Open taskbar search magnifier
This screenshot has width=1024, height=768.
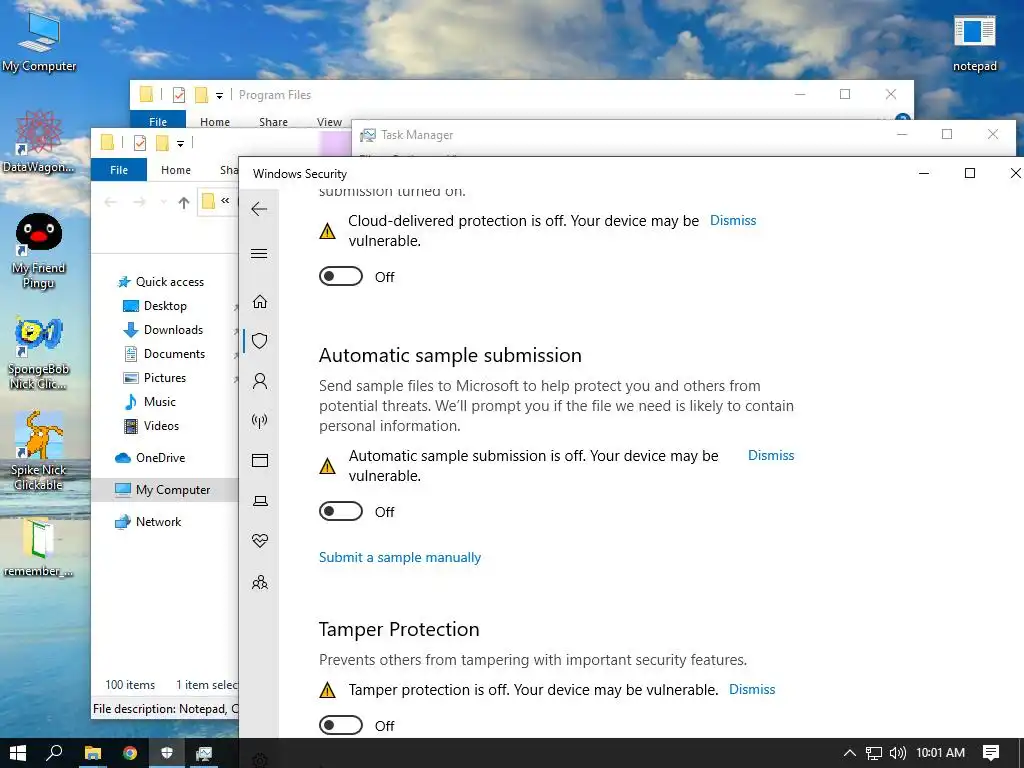click(x=54, y=753)
